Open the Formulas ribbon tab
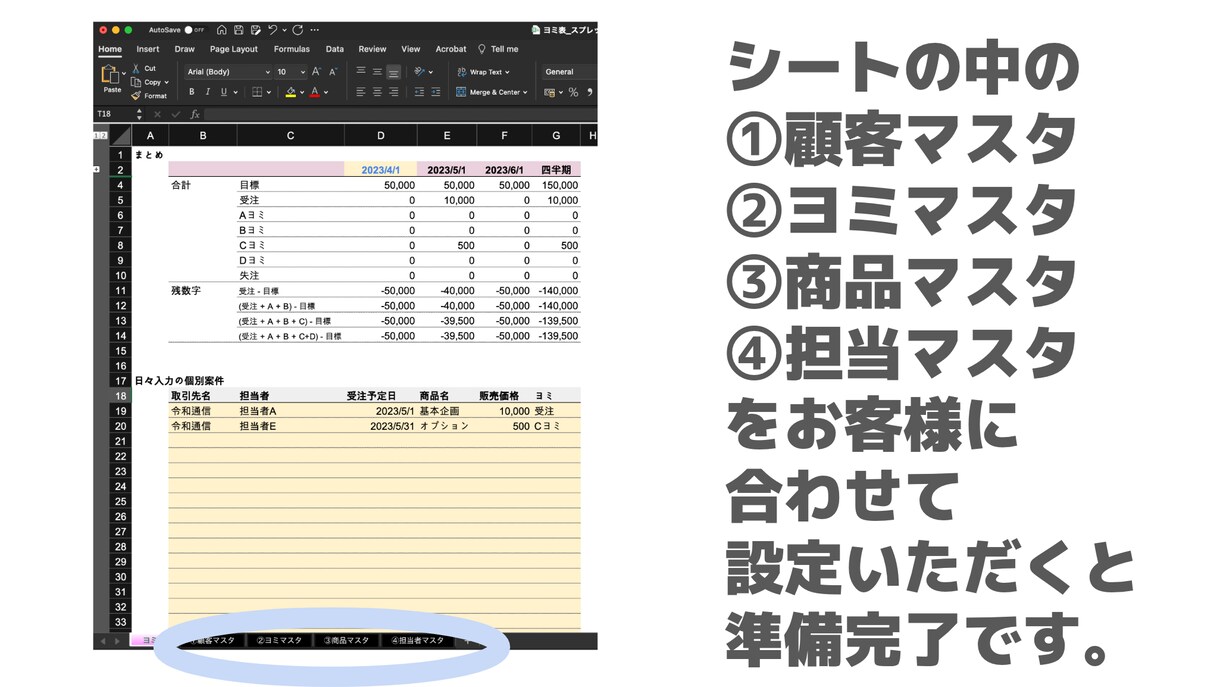Viewport: 1220px width, 687px height. click(292, 49)
